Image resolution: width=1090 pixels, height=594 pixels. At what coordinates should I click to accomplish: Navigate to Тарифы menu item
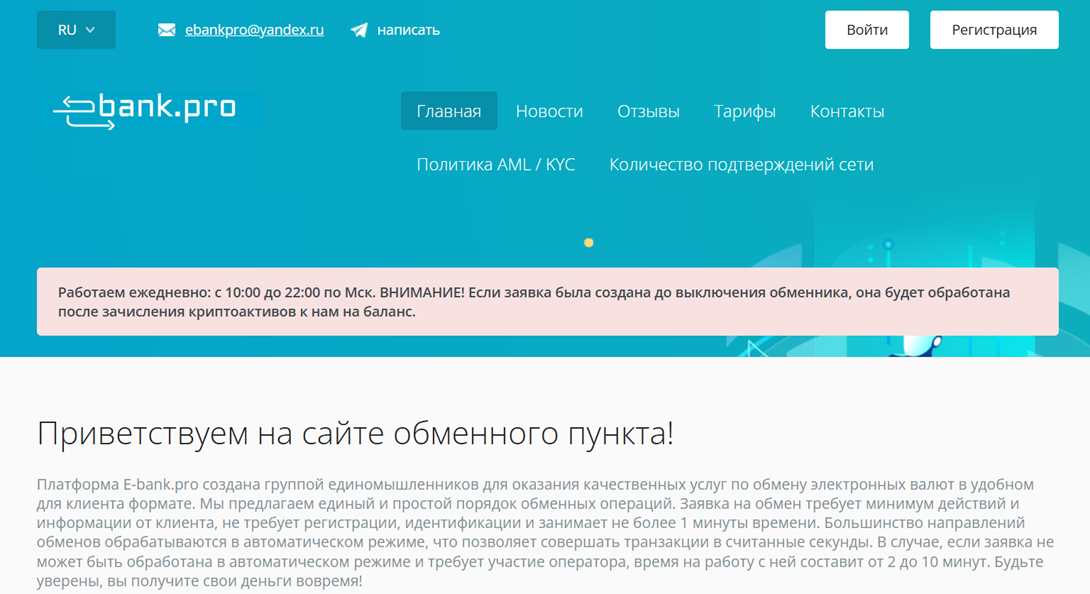(x=745, y=111)
